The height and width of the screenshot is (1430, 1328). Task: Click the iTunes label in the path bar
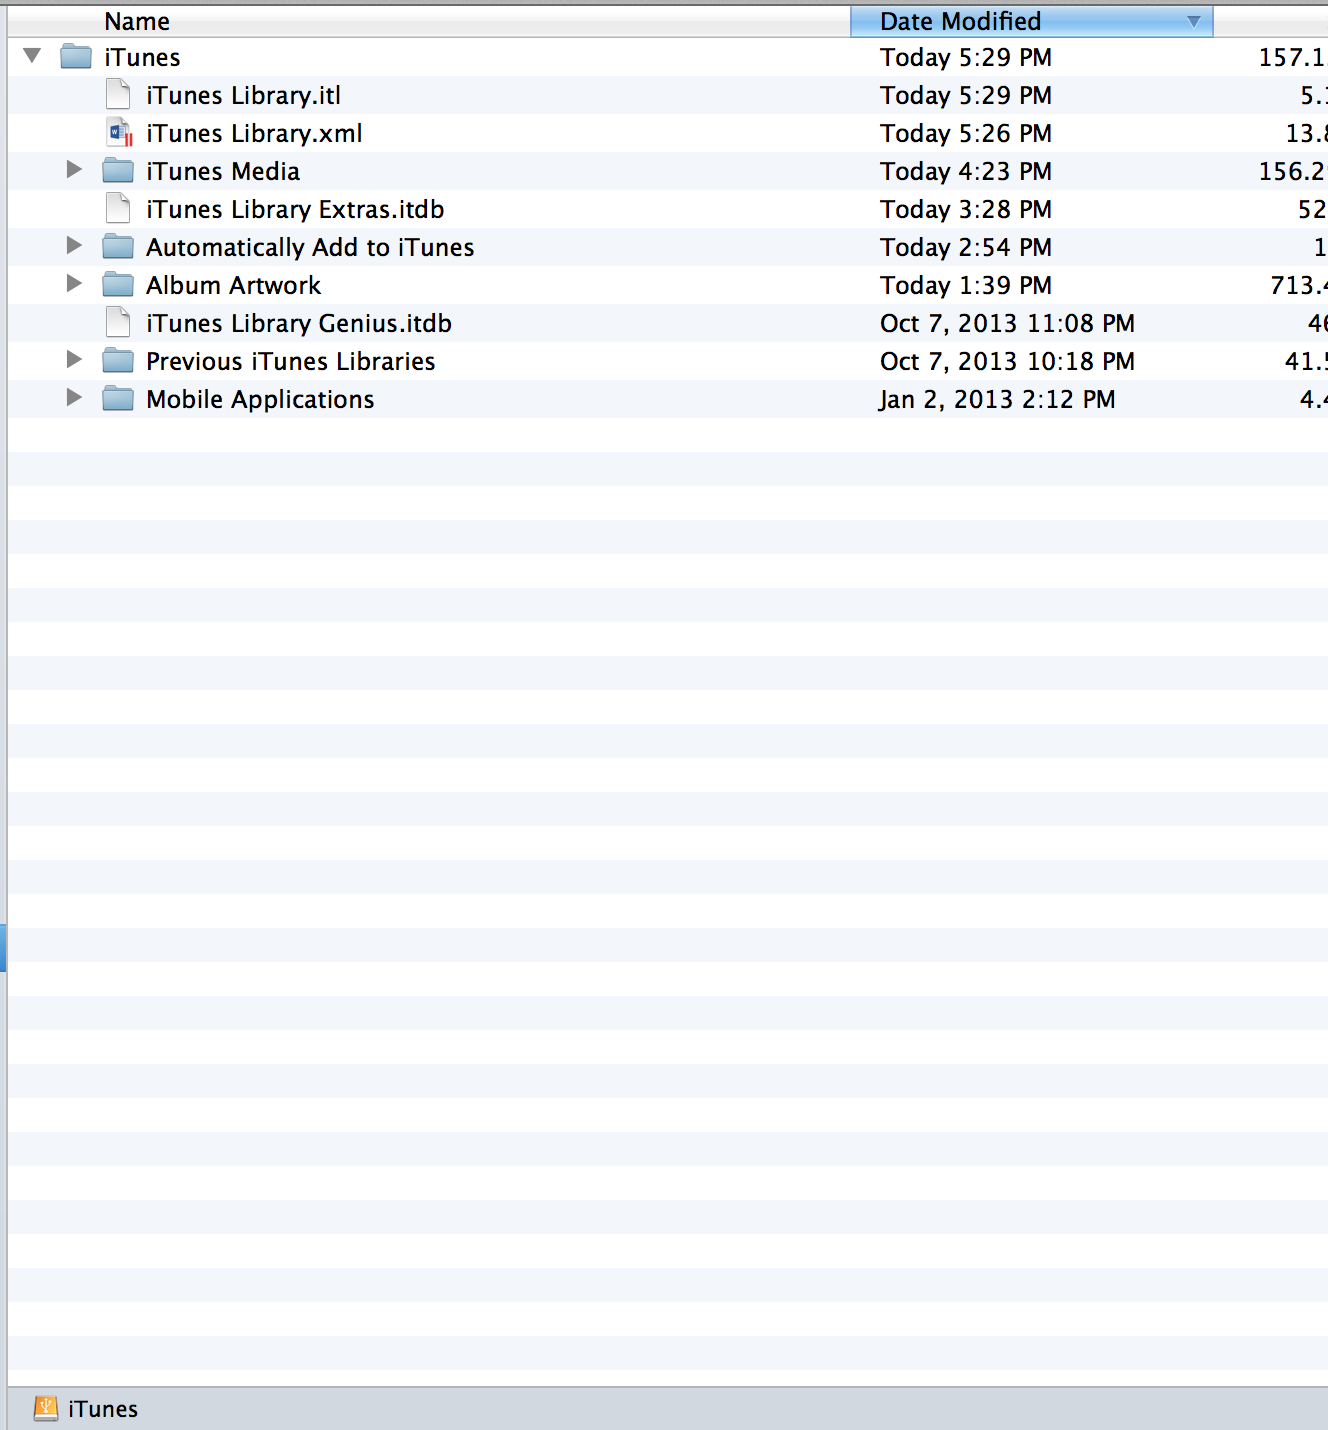[103, 1409]
